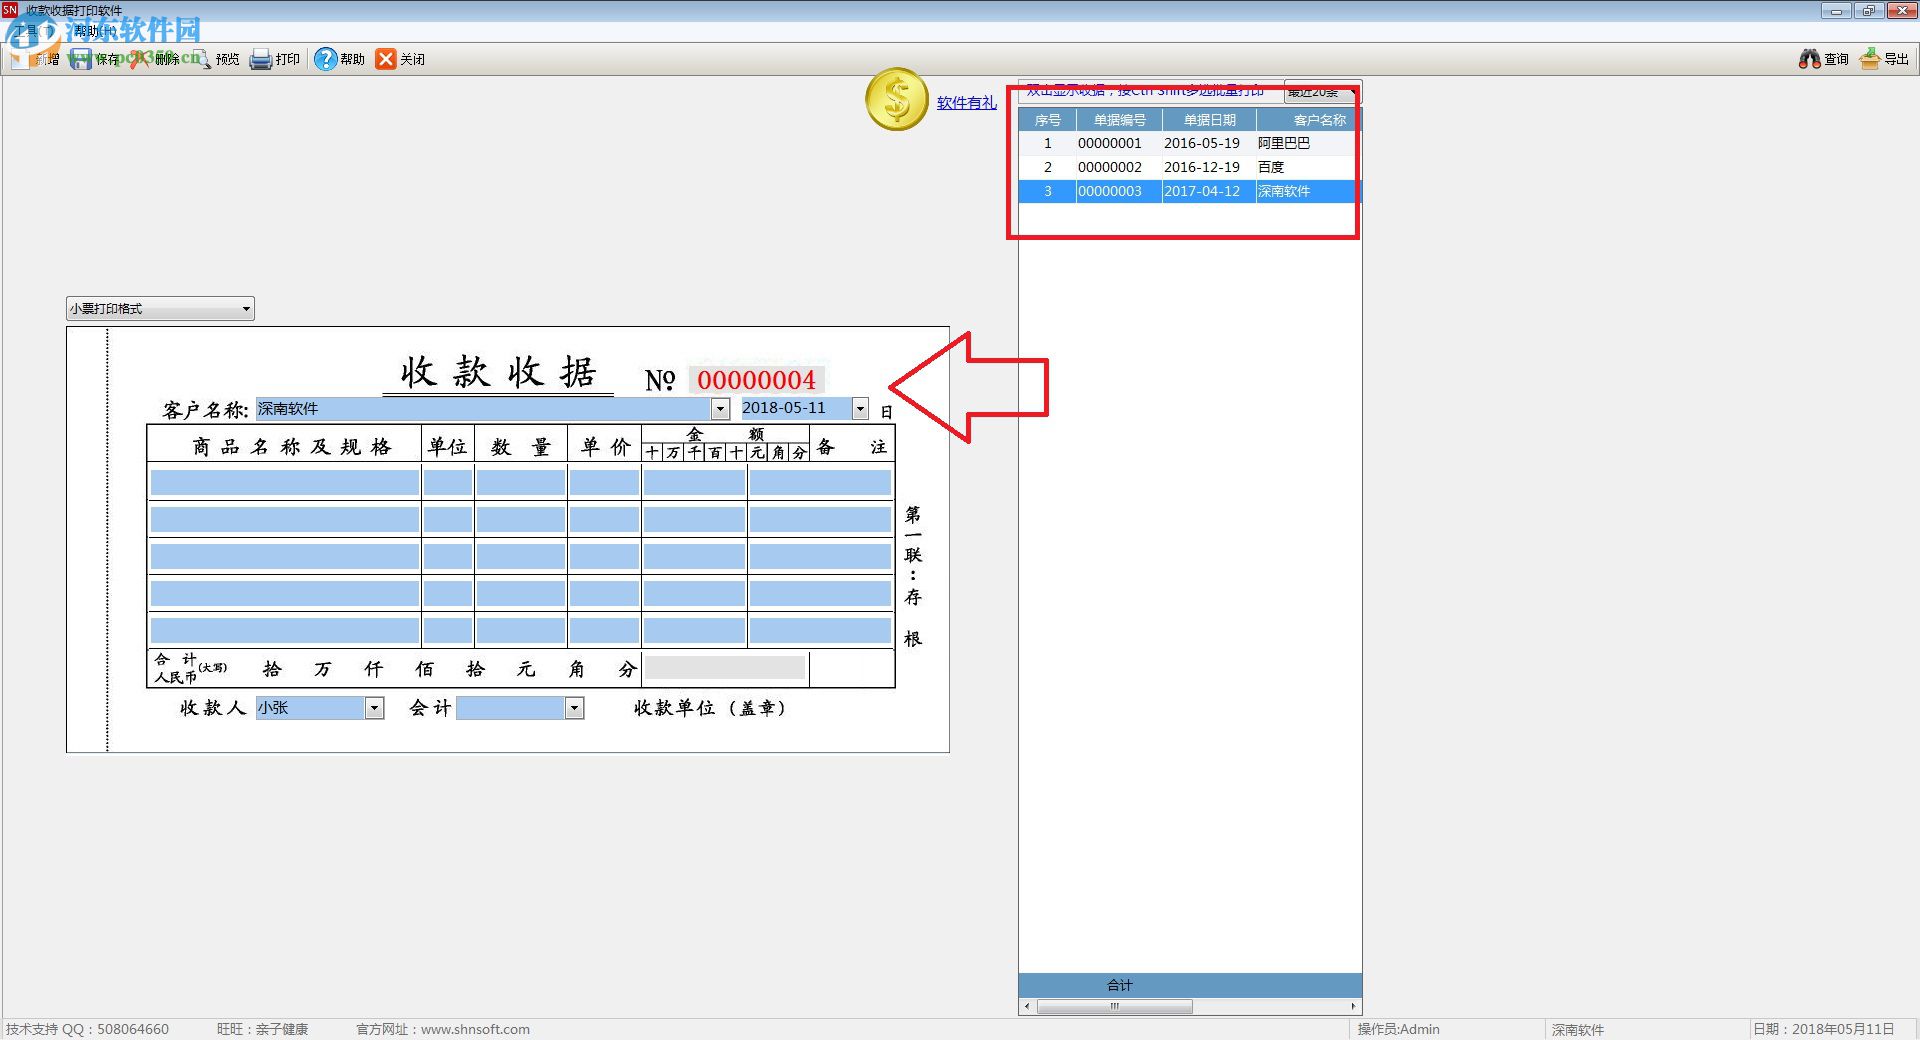Click the horizontal scrollbar thumb under the list
The height and width of the screenshot is (1040, 1920).
pos(1115,1006)
